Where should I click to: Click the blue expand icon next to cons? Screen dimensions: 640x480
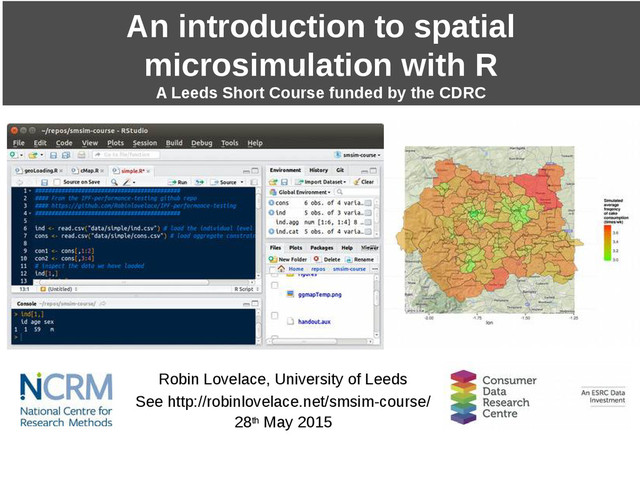coord(271,203)
